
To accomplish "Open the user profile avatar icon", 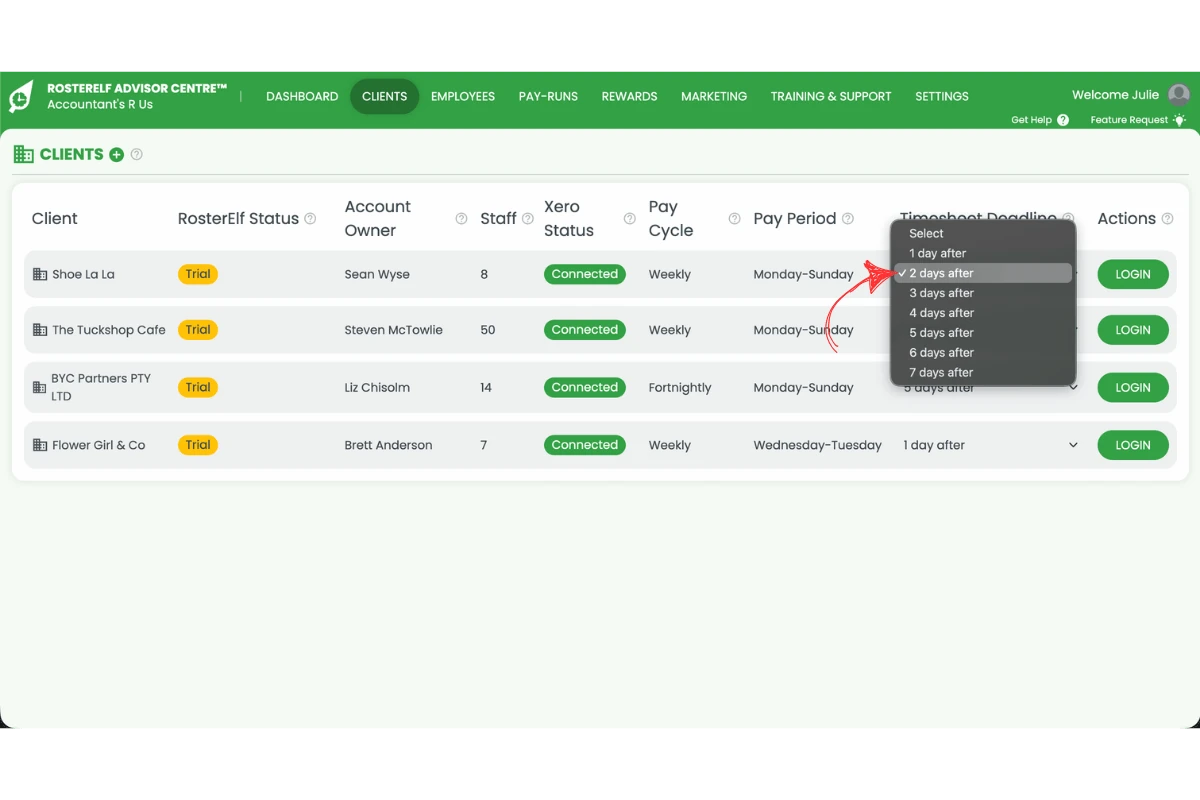I will click(1179, 95).
